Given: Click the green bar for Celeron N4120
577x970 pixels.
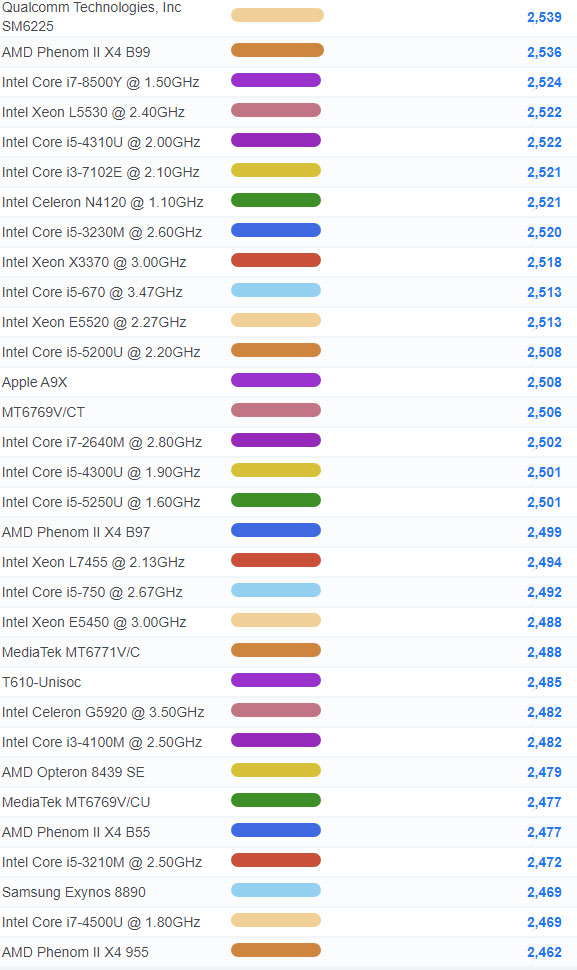Looking at the screenshot, I should [276, 200].
